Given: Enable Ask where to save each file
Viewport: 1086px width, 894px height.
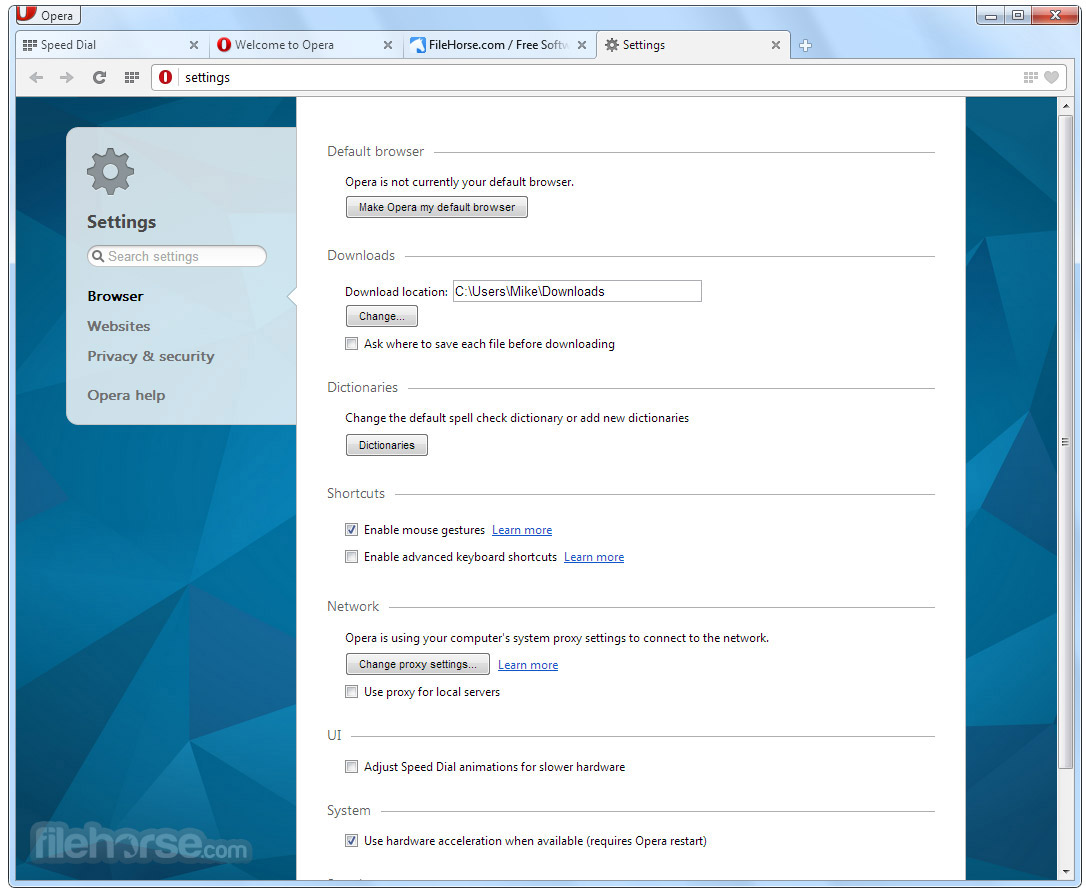Looking at the screenshot, I should click(352, 344).
